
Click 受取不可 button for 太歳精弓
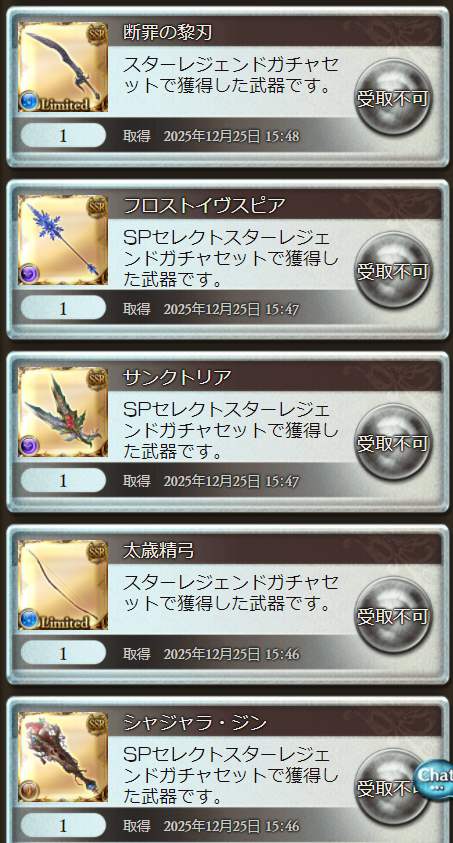(x=393, y=615)
